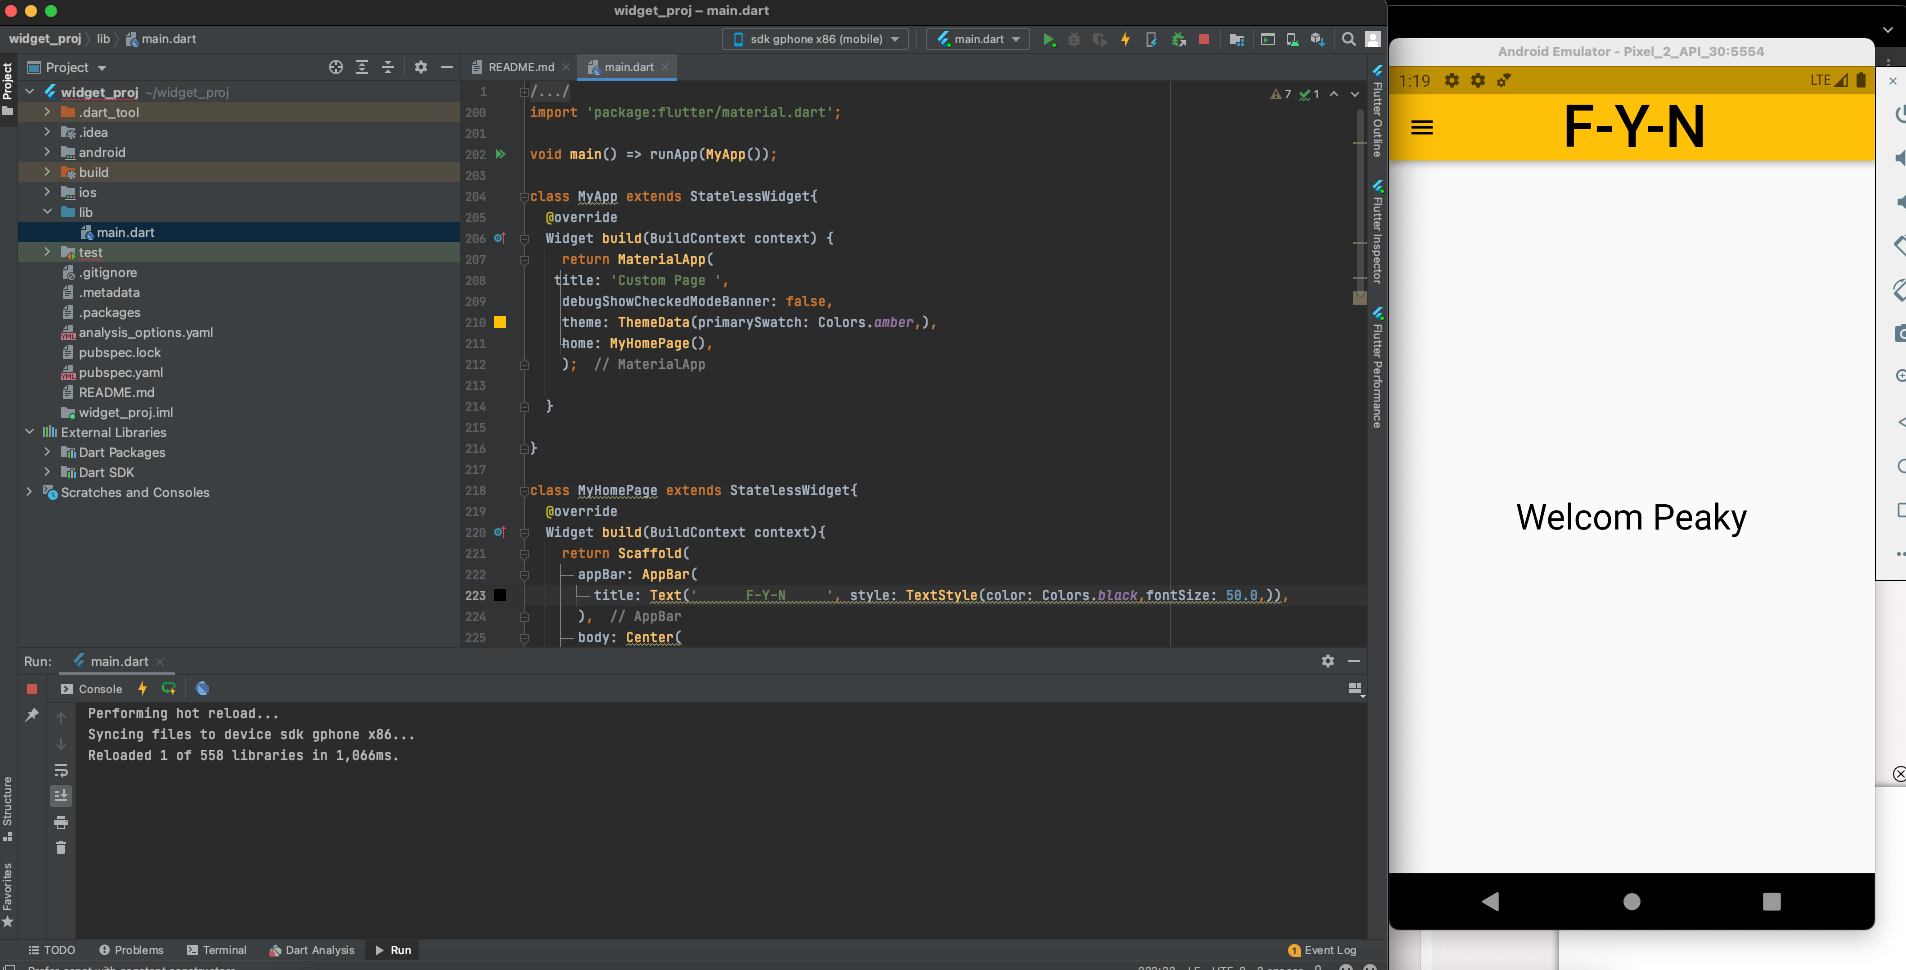Run the app with the green play button
Viewport: 1906px width, 970px height.
click(x=1048, y=39)
